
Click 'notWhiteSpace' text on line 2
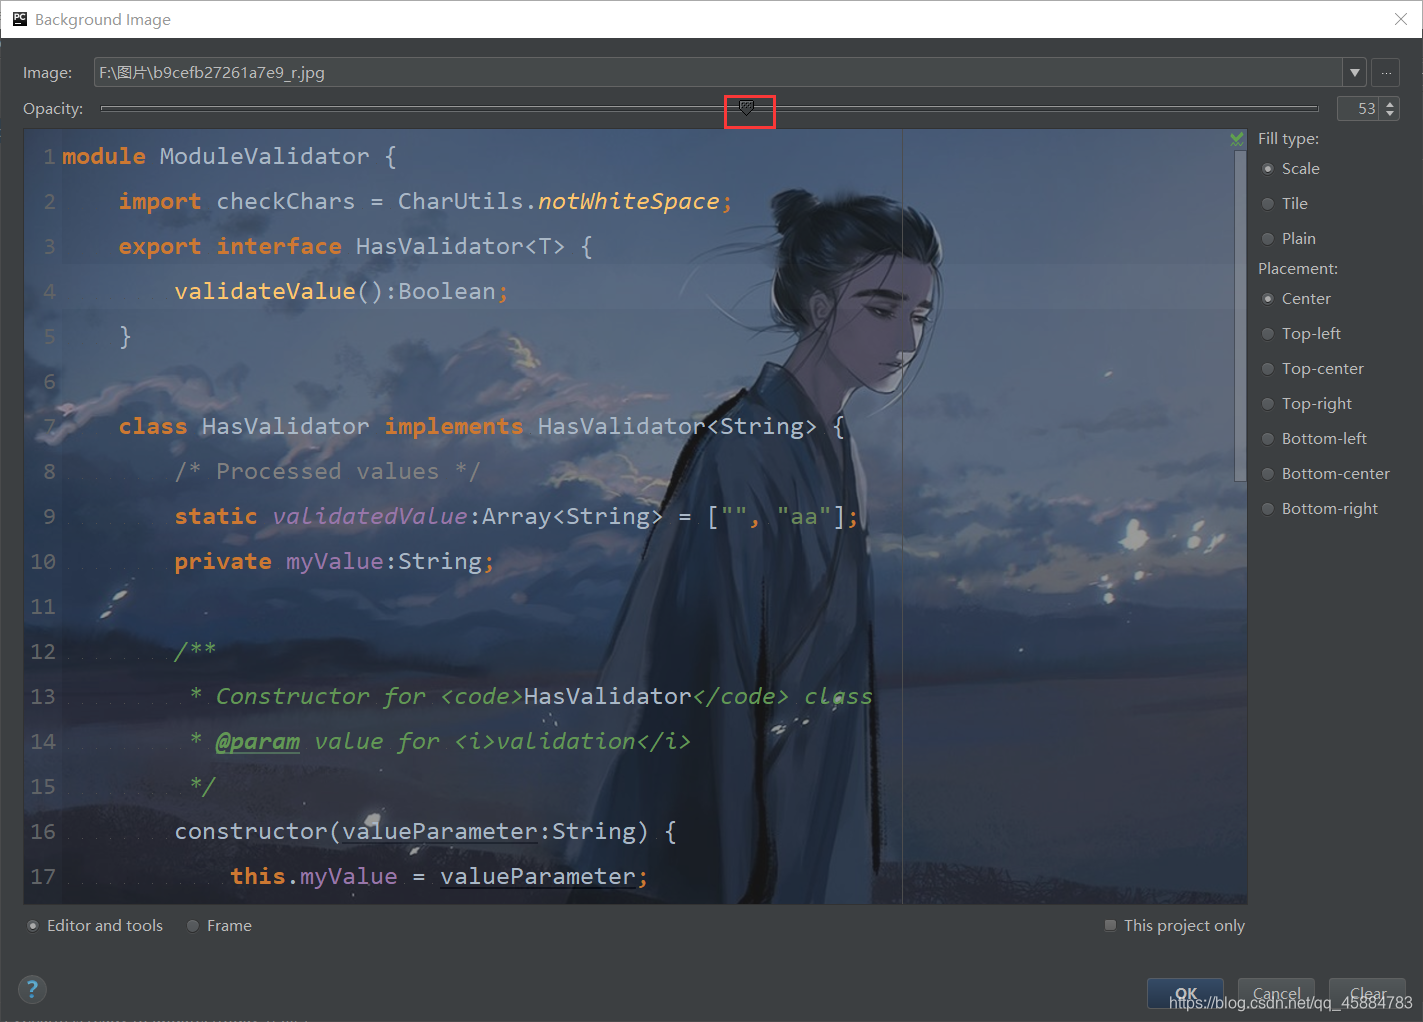point(628,202)
